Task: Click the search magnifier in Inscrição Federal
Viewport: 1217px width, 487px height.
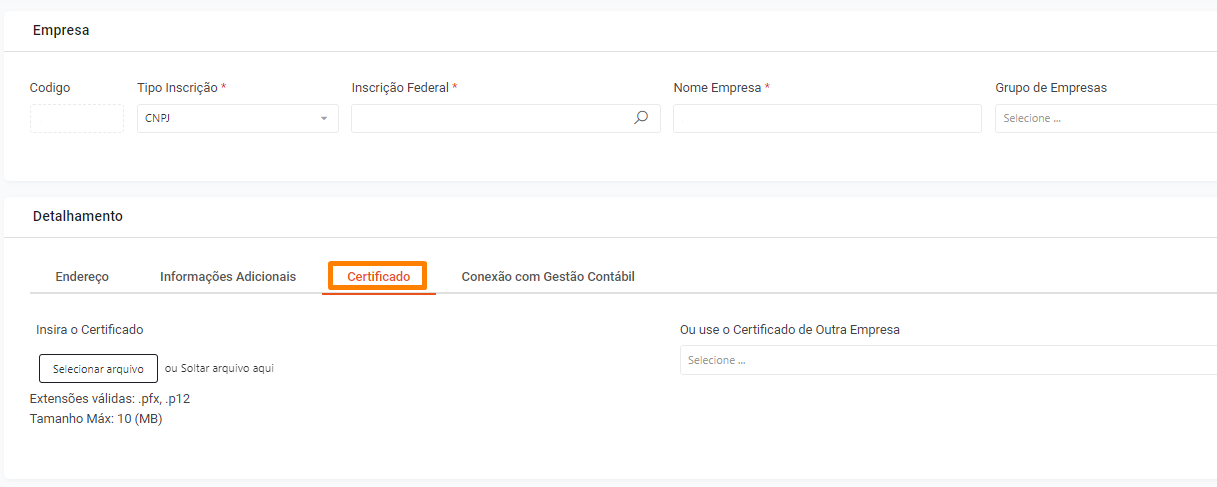Action: [x=641, y=118]
